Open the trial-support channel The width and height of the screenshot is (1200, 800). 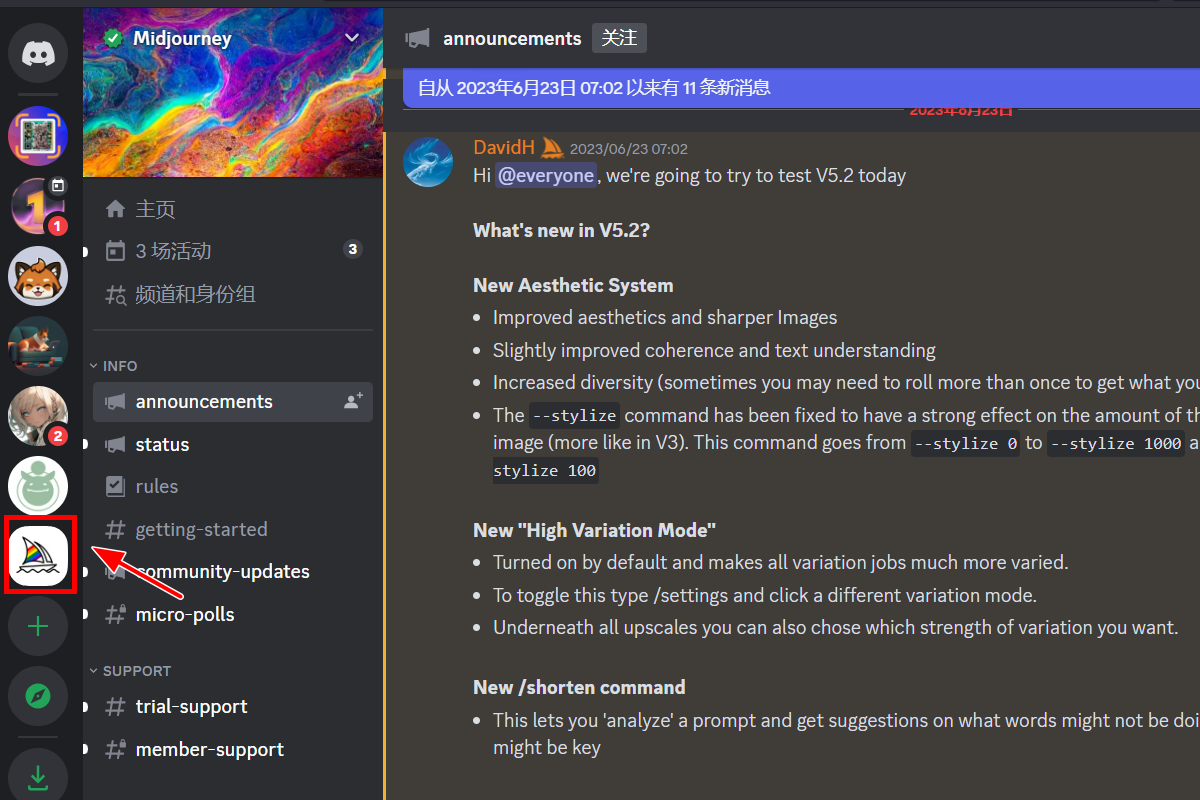click(x=233, y=706)
